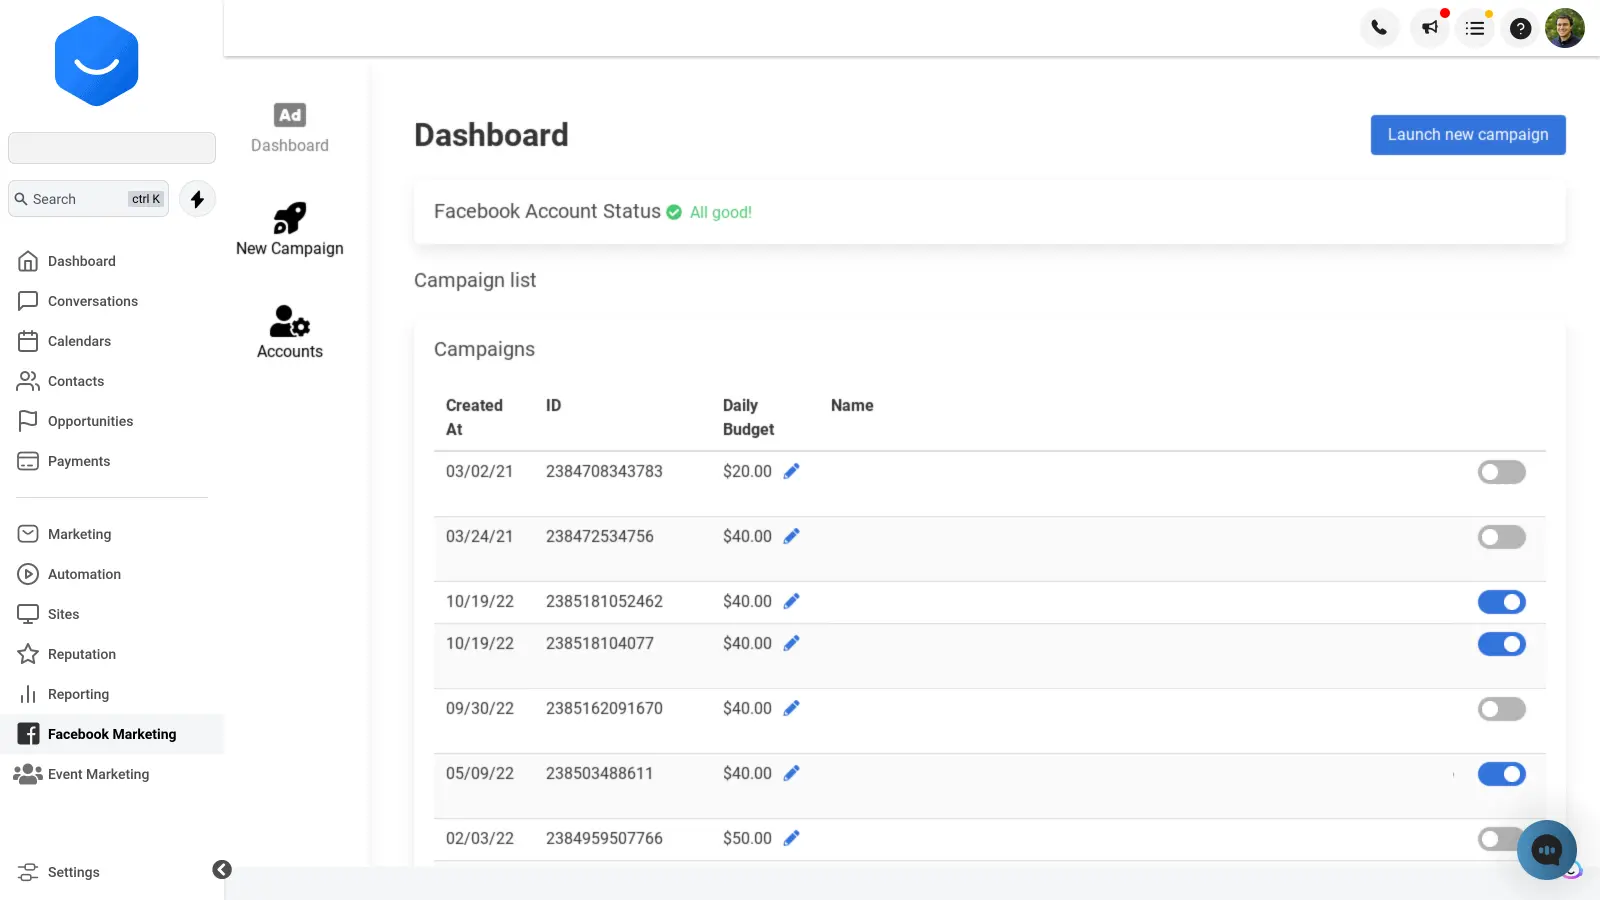Image resolution: width=1600 pixels, height=900 pixels.
Task: Open the Opportunities section
Action: tap(91, 421)
